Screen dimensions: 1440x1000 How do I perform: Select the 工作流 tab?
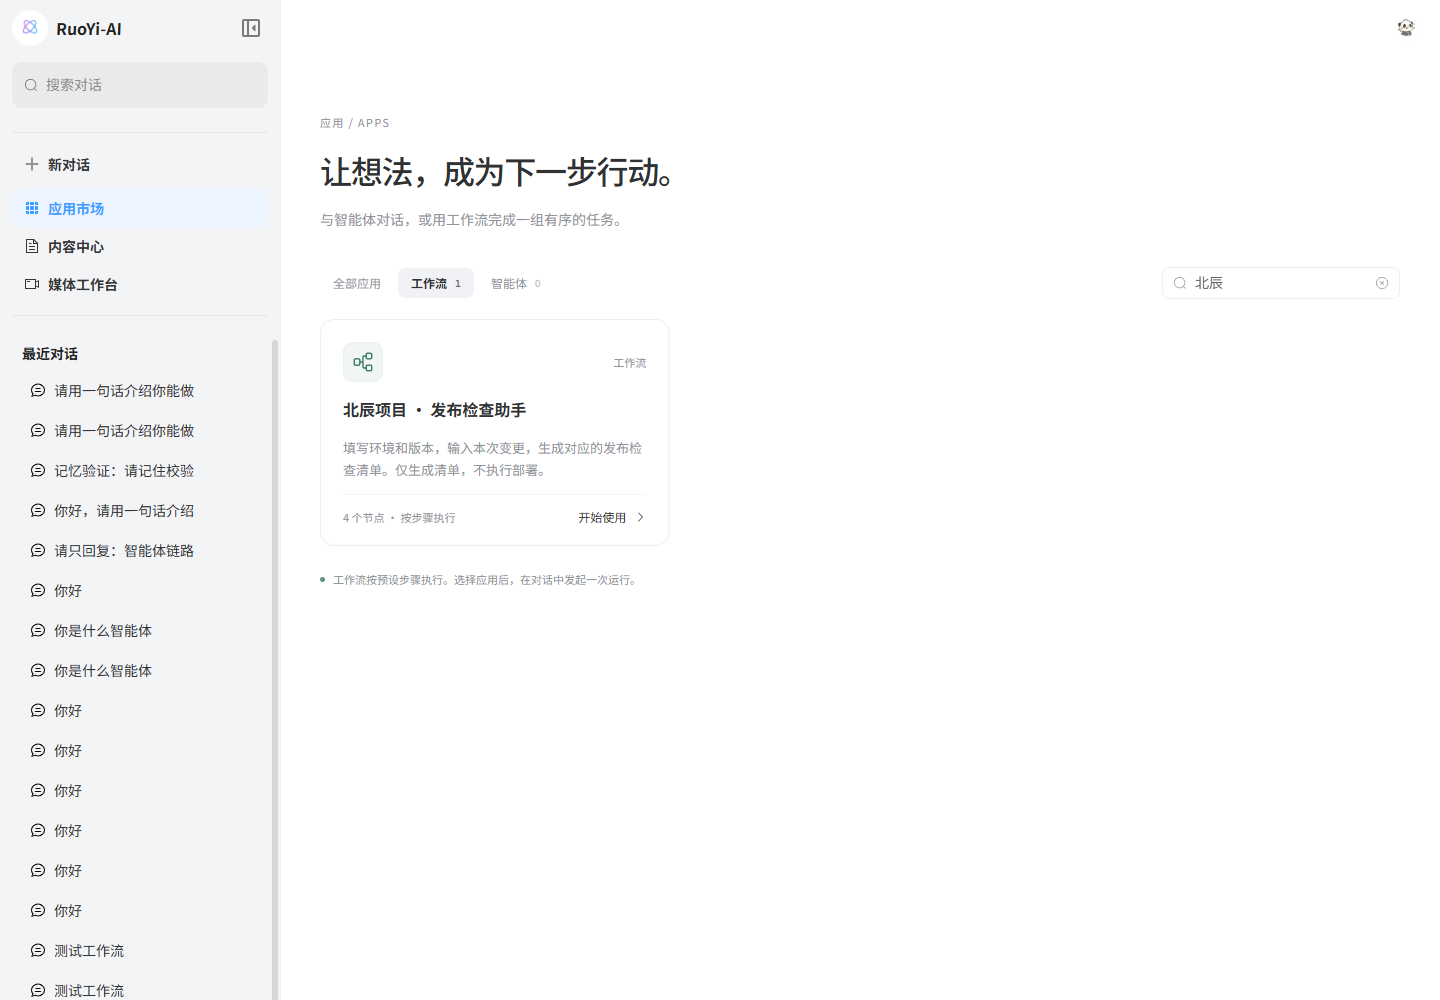point(436,283)
